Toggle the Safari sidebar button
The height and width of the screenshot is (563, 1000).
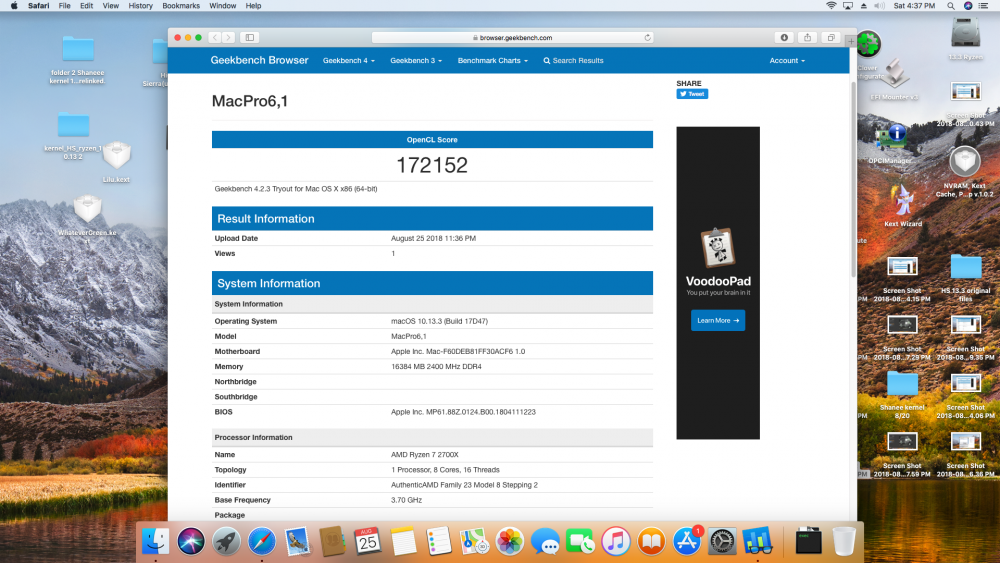click(250, 38)
